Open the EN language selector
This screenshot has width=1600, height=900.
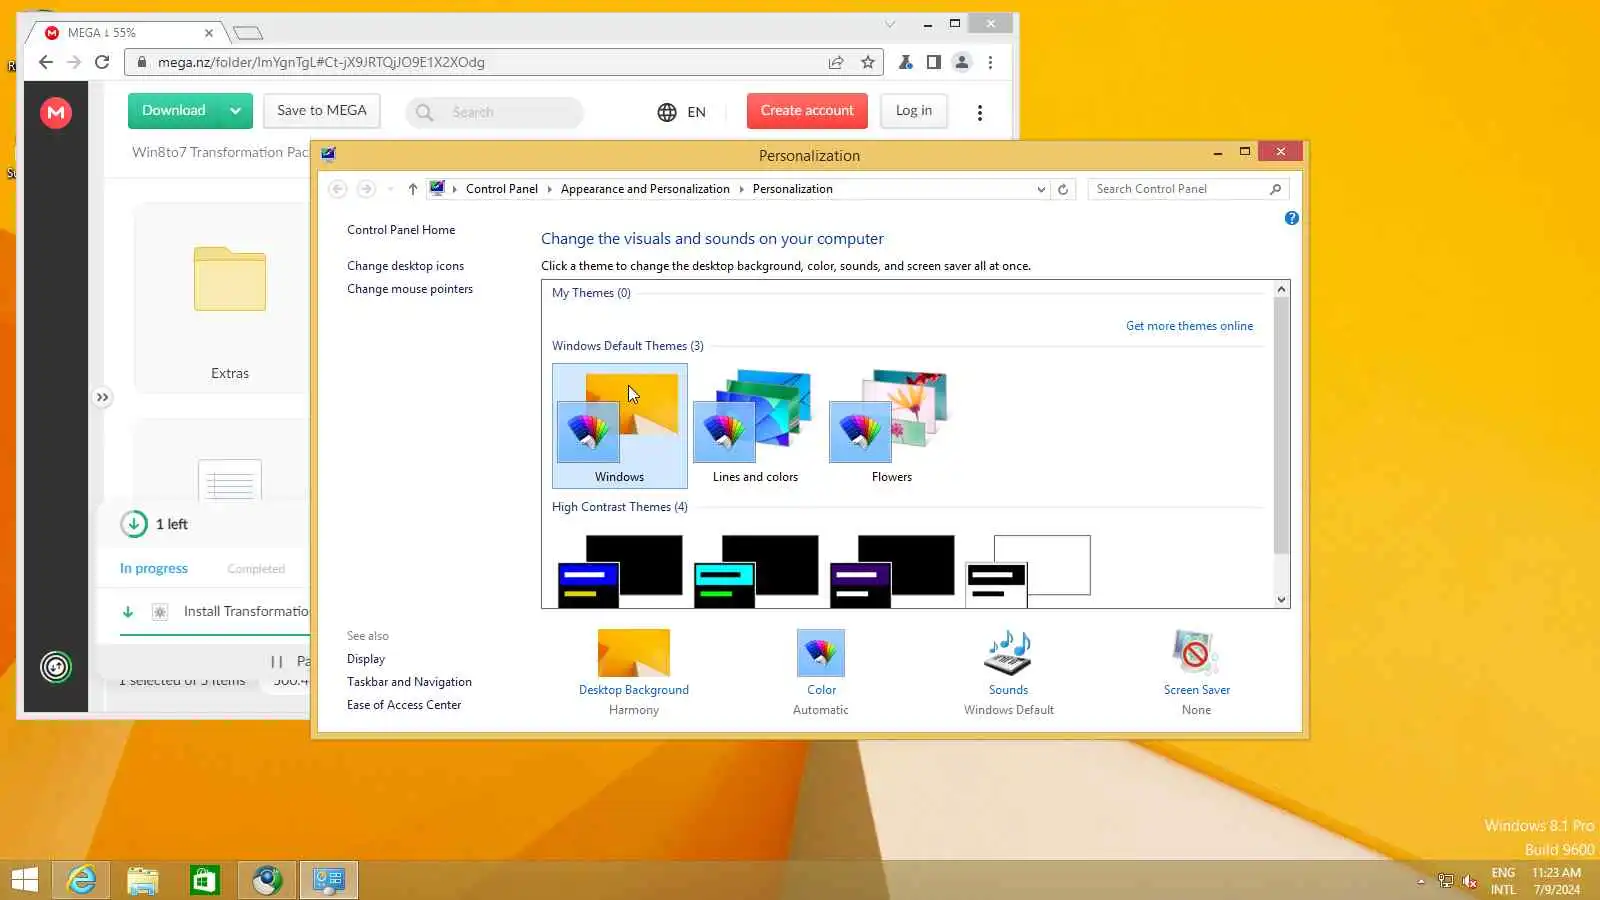pyautogui.click(x=682, y=112)
